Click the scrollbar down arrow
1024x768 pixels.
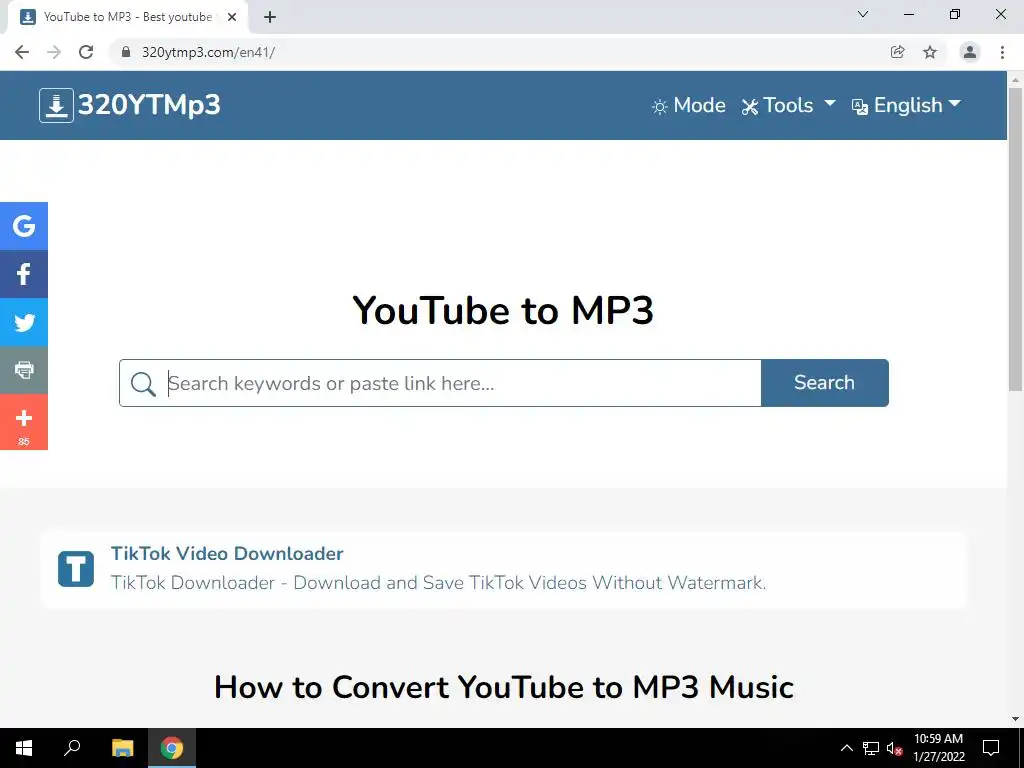click(x=1016, y=719)
